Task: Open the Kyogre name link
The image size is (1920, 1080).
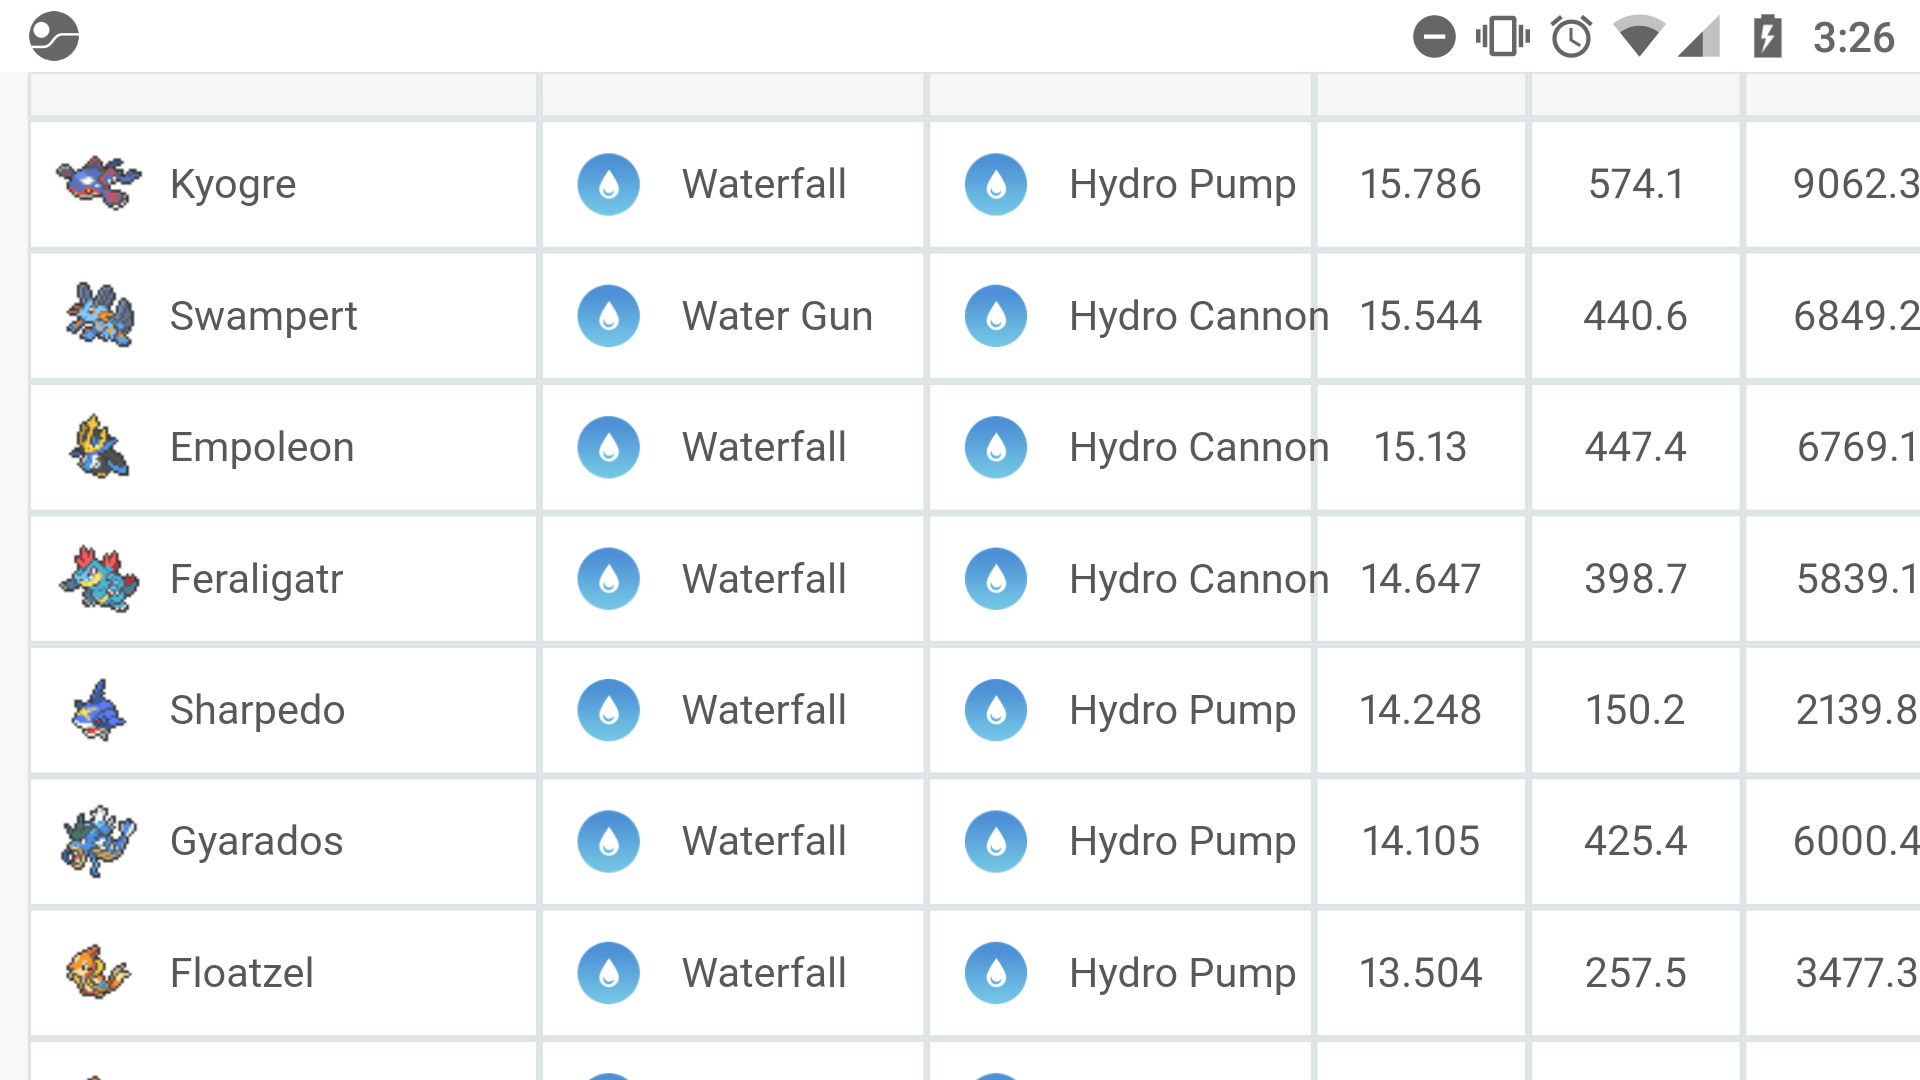Action: click(233, 184)
